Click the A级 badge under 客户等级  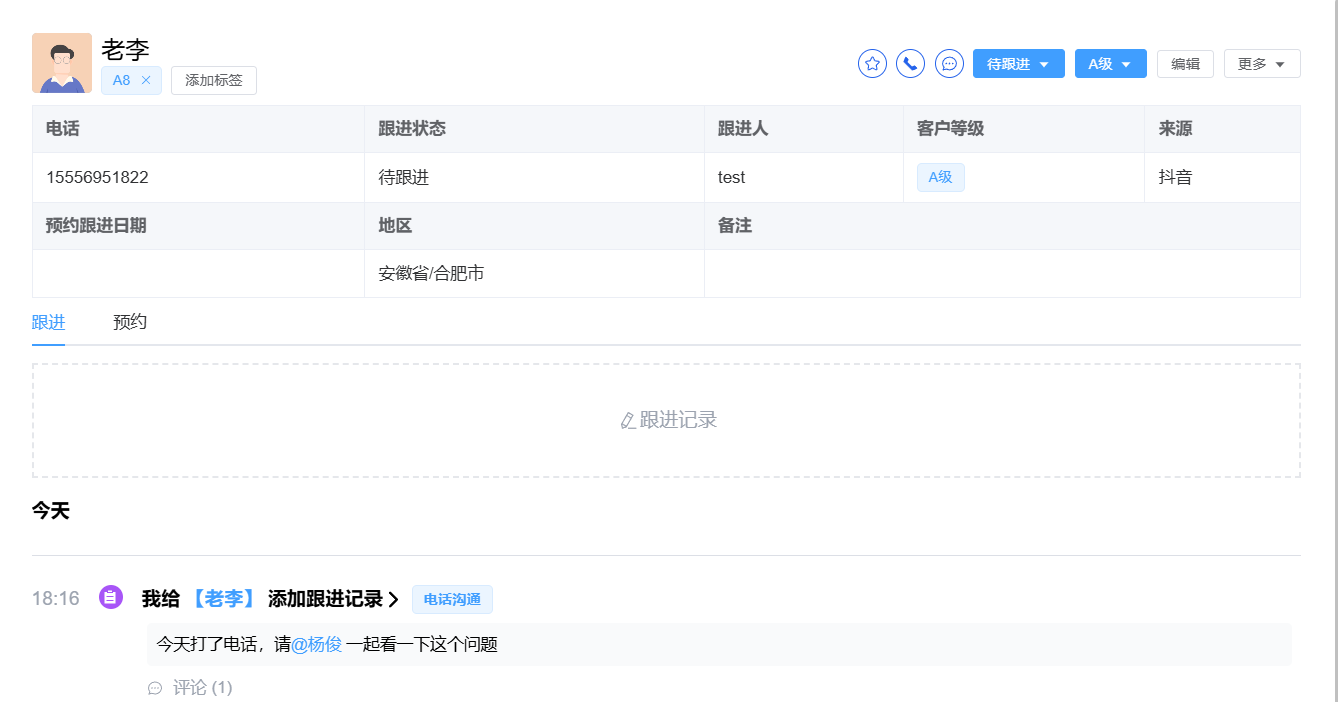point(939,177)
